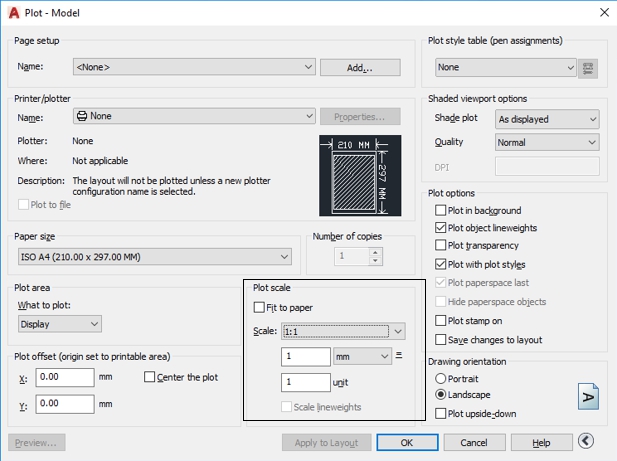Click the landscape orientation preview icon
Viewport: 617px width, 461px height.
click(588, 397)
